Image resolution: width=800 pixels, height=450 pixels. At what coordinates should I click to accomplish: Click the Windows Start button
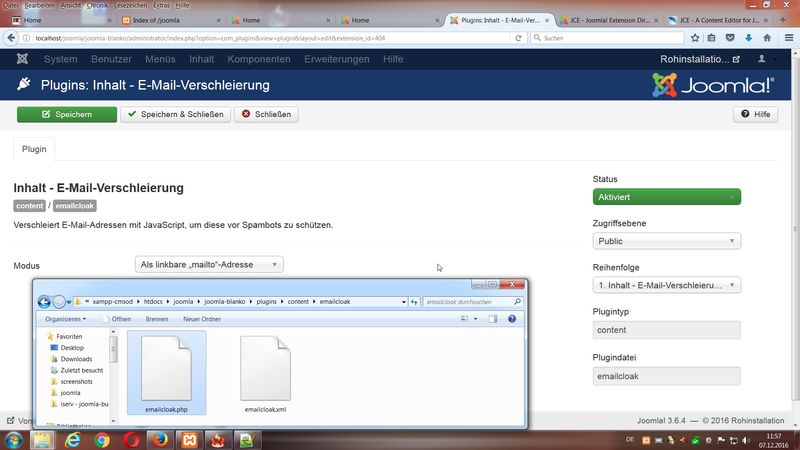(x=14, y=439)
